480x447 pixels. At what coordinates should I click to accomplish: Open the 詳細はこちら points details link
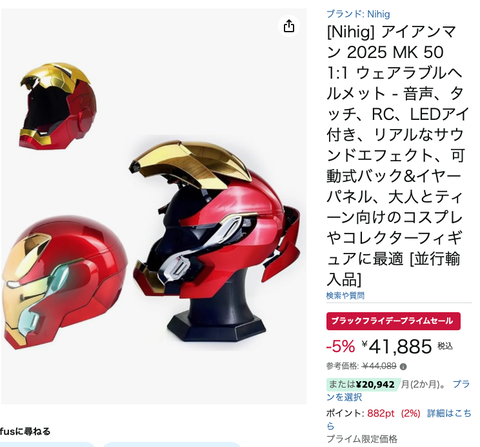tap(399, 420)
